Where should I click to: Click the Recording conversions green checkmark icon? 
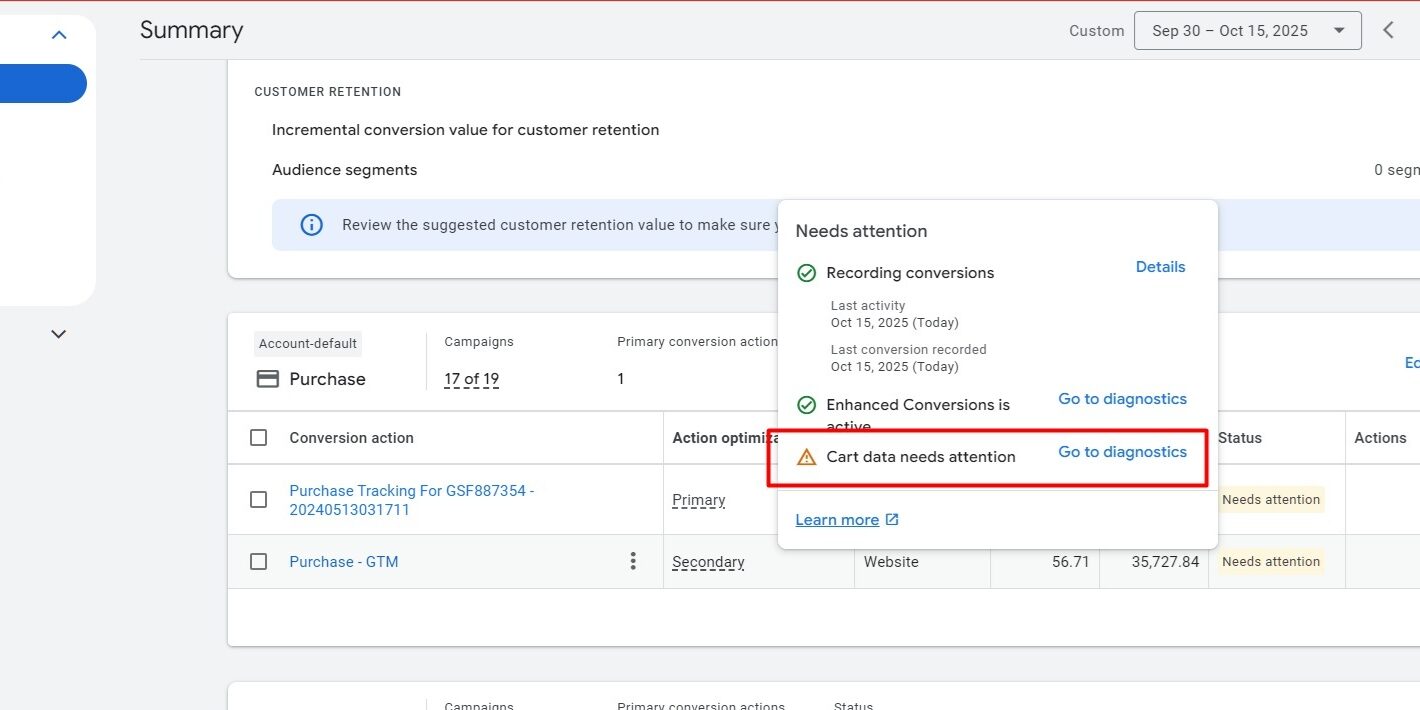click(x=806, y=273)
